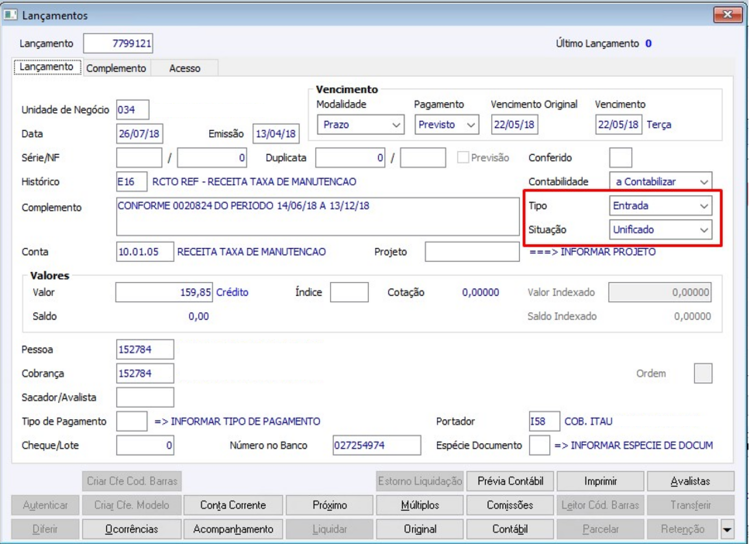
Task: Toggle the Previsão checkbox
Action: pyautogui.click(x=463, y=158)
